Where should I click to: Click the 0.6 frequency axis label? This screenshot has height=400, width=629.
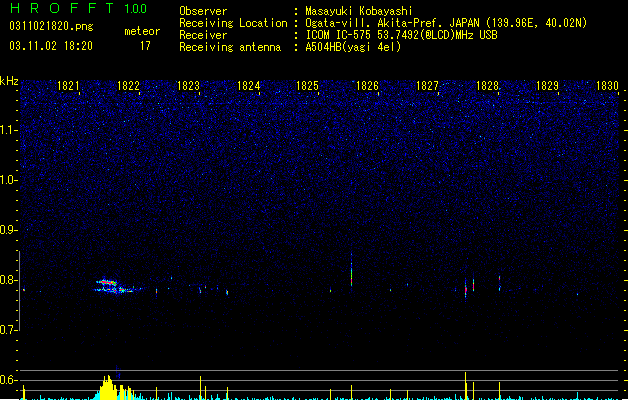click(8, 380)
